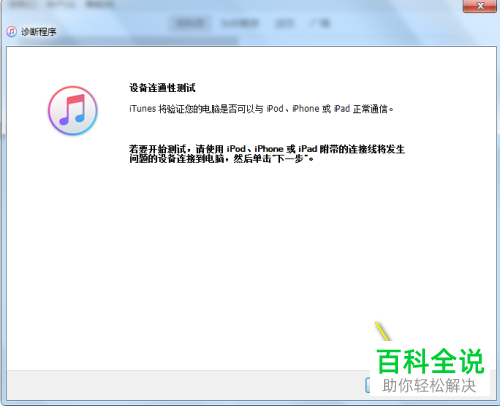Close the 诊断程序 dialog window
The image size is (500, 406).
tap(480, 6)
